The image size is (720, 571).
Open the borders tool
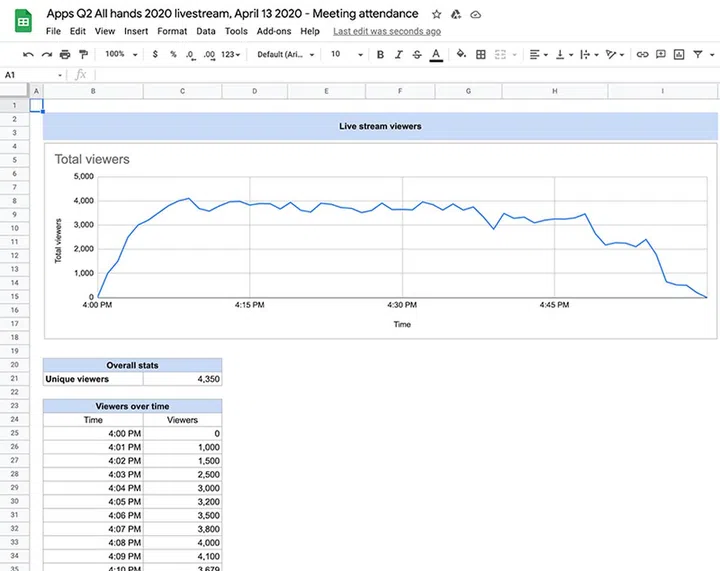pos(481,54)
